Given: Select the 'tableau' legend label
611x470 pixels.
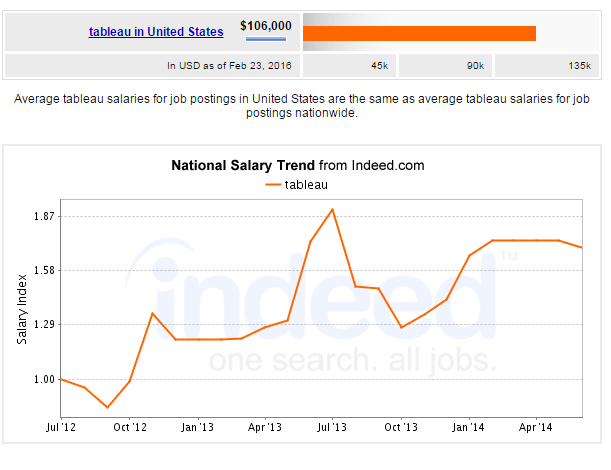Looking at the screenshot, I should (x=307, y=185).
